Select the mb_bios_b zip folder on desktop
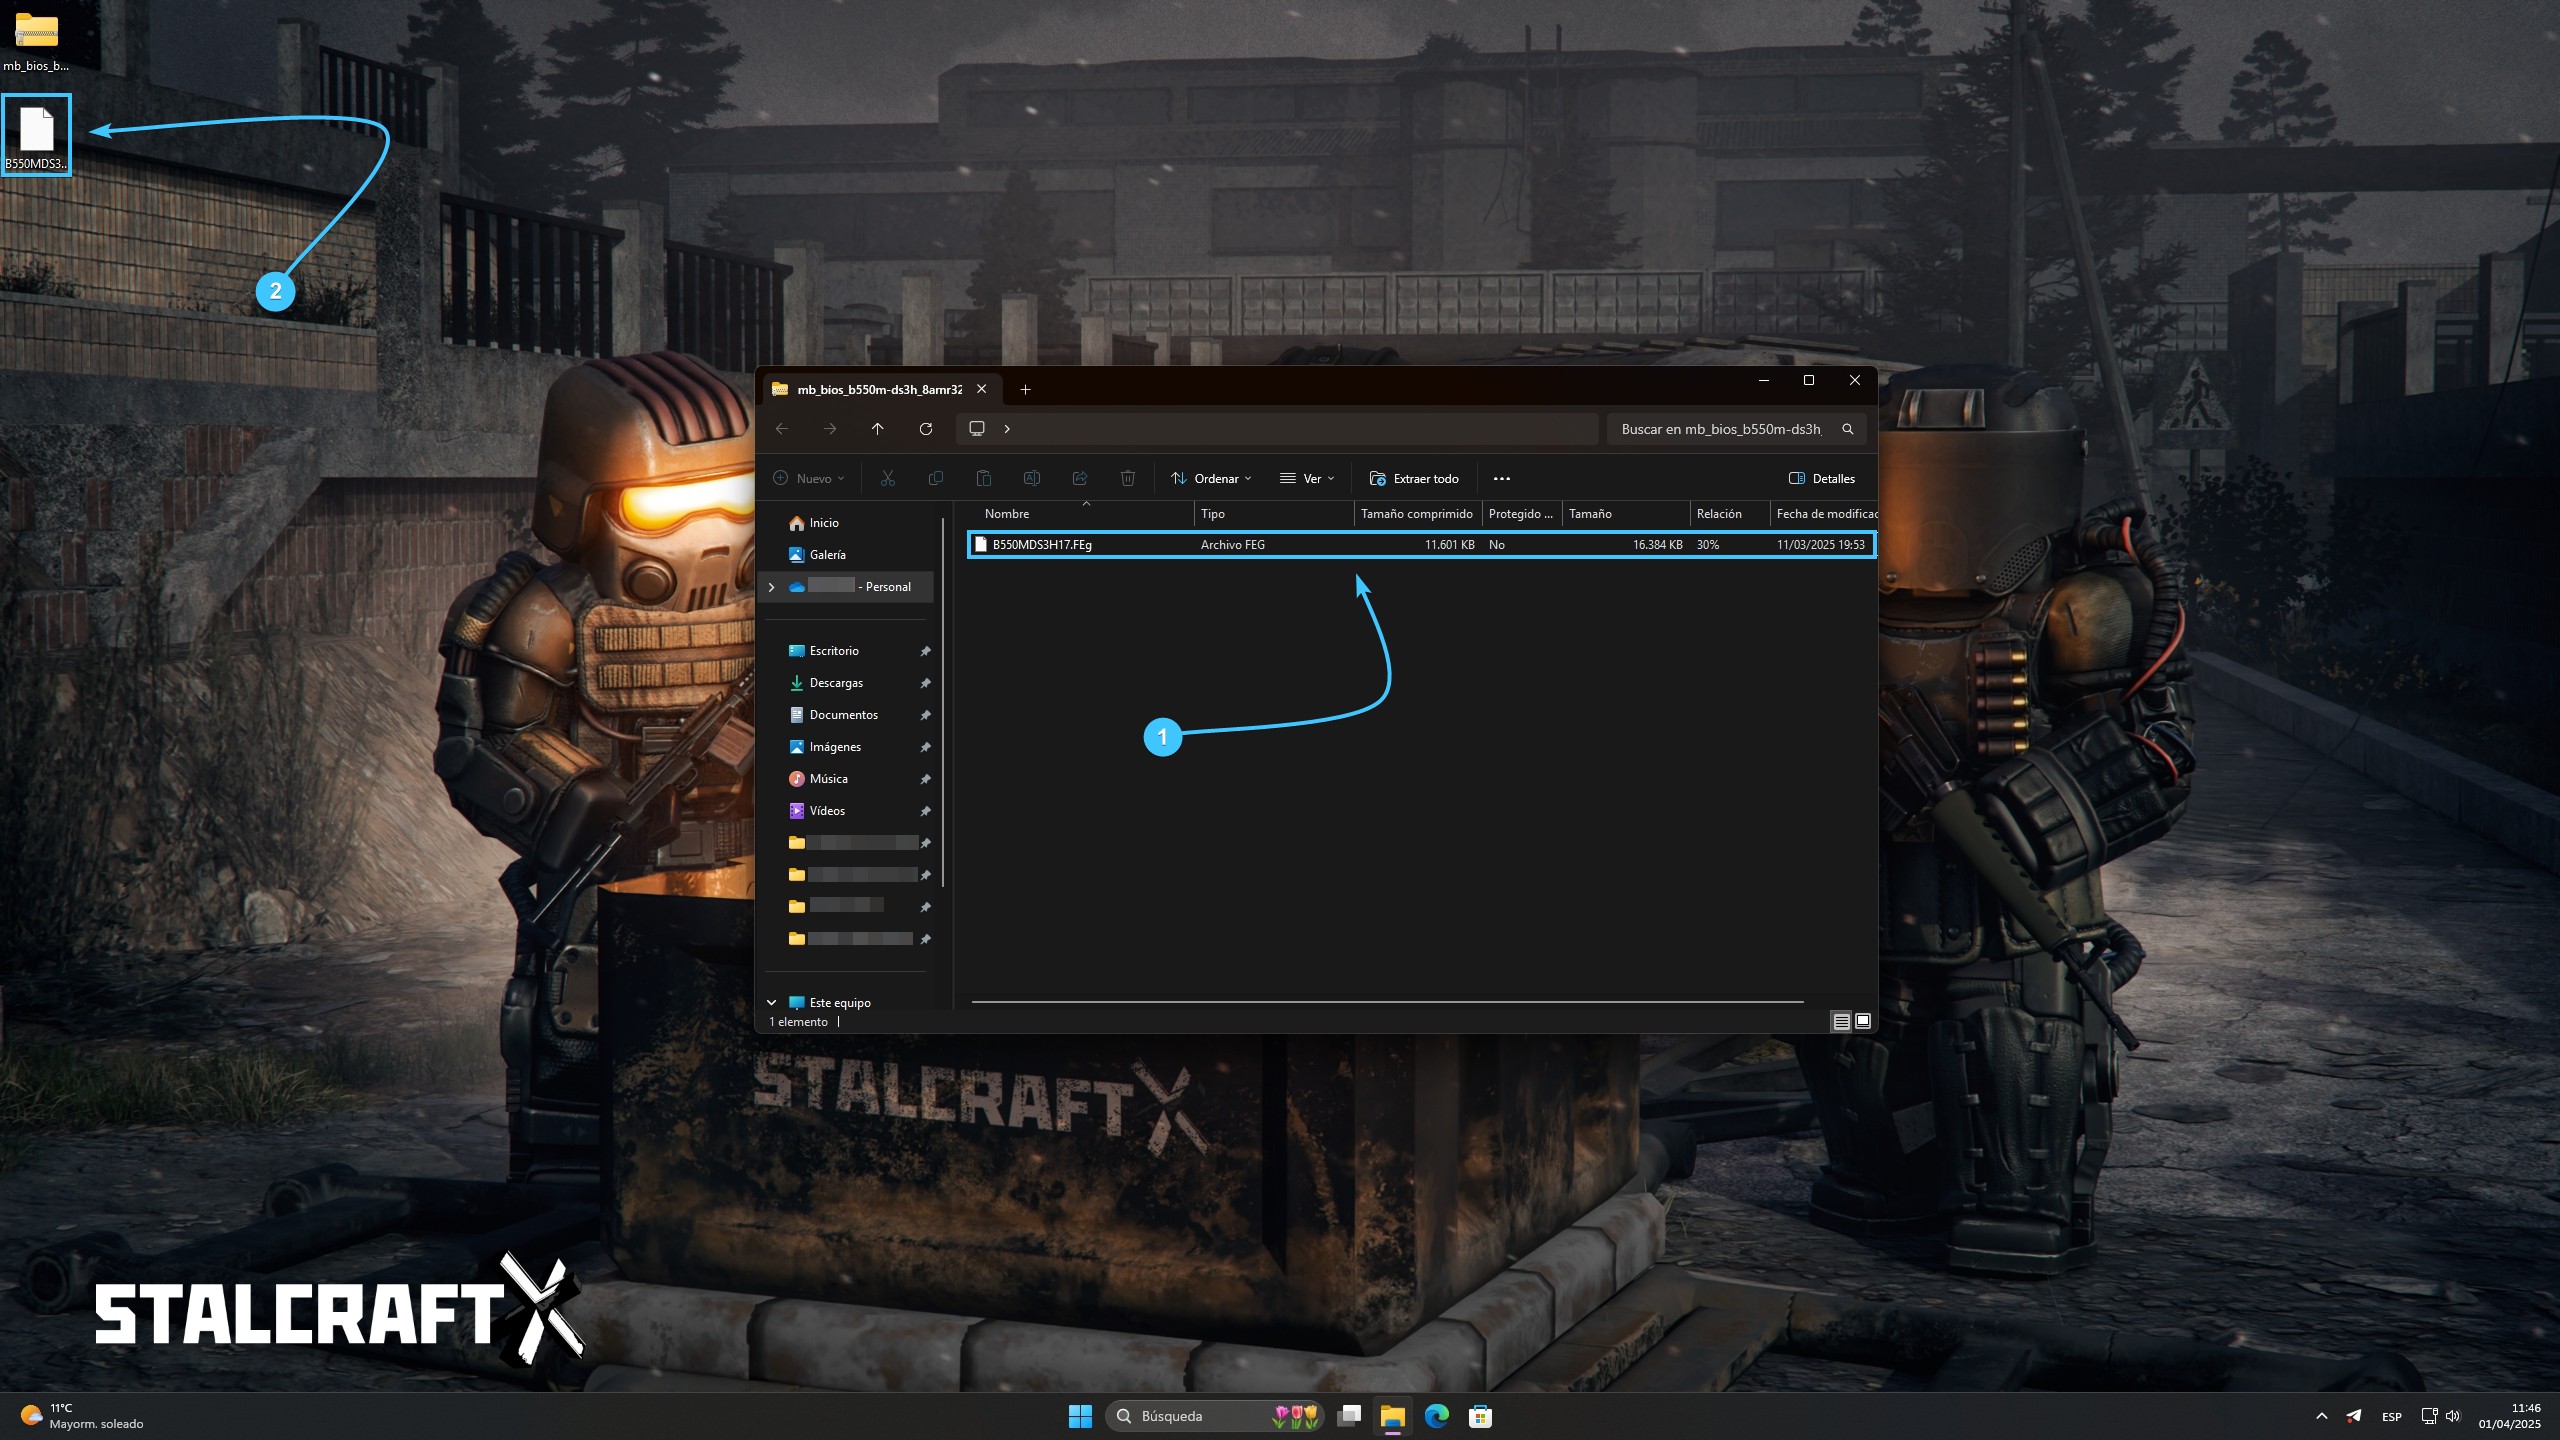Viewport: 2560px width, 1440px height. tap(36, 42)
